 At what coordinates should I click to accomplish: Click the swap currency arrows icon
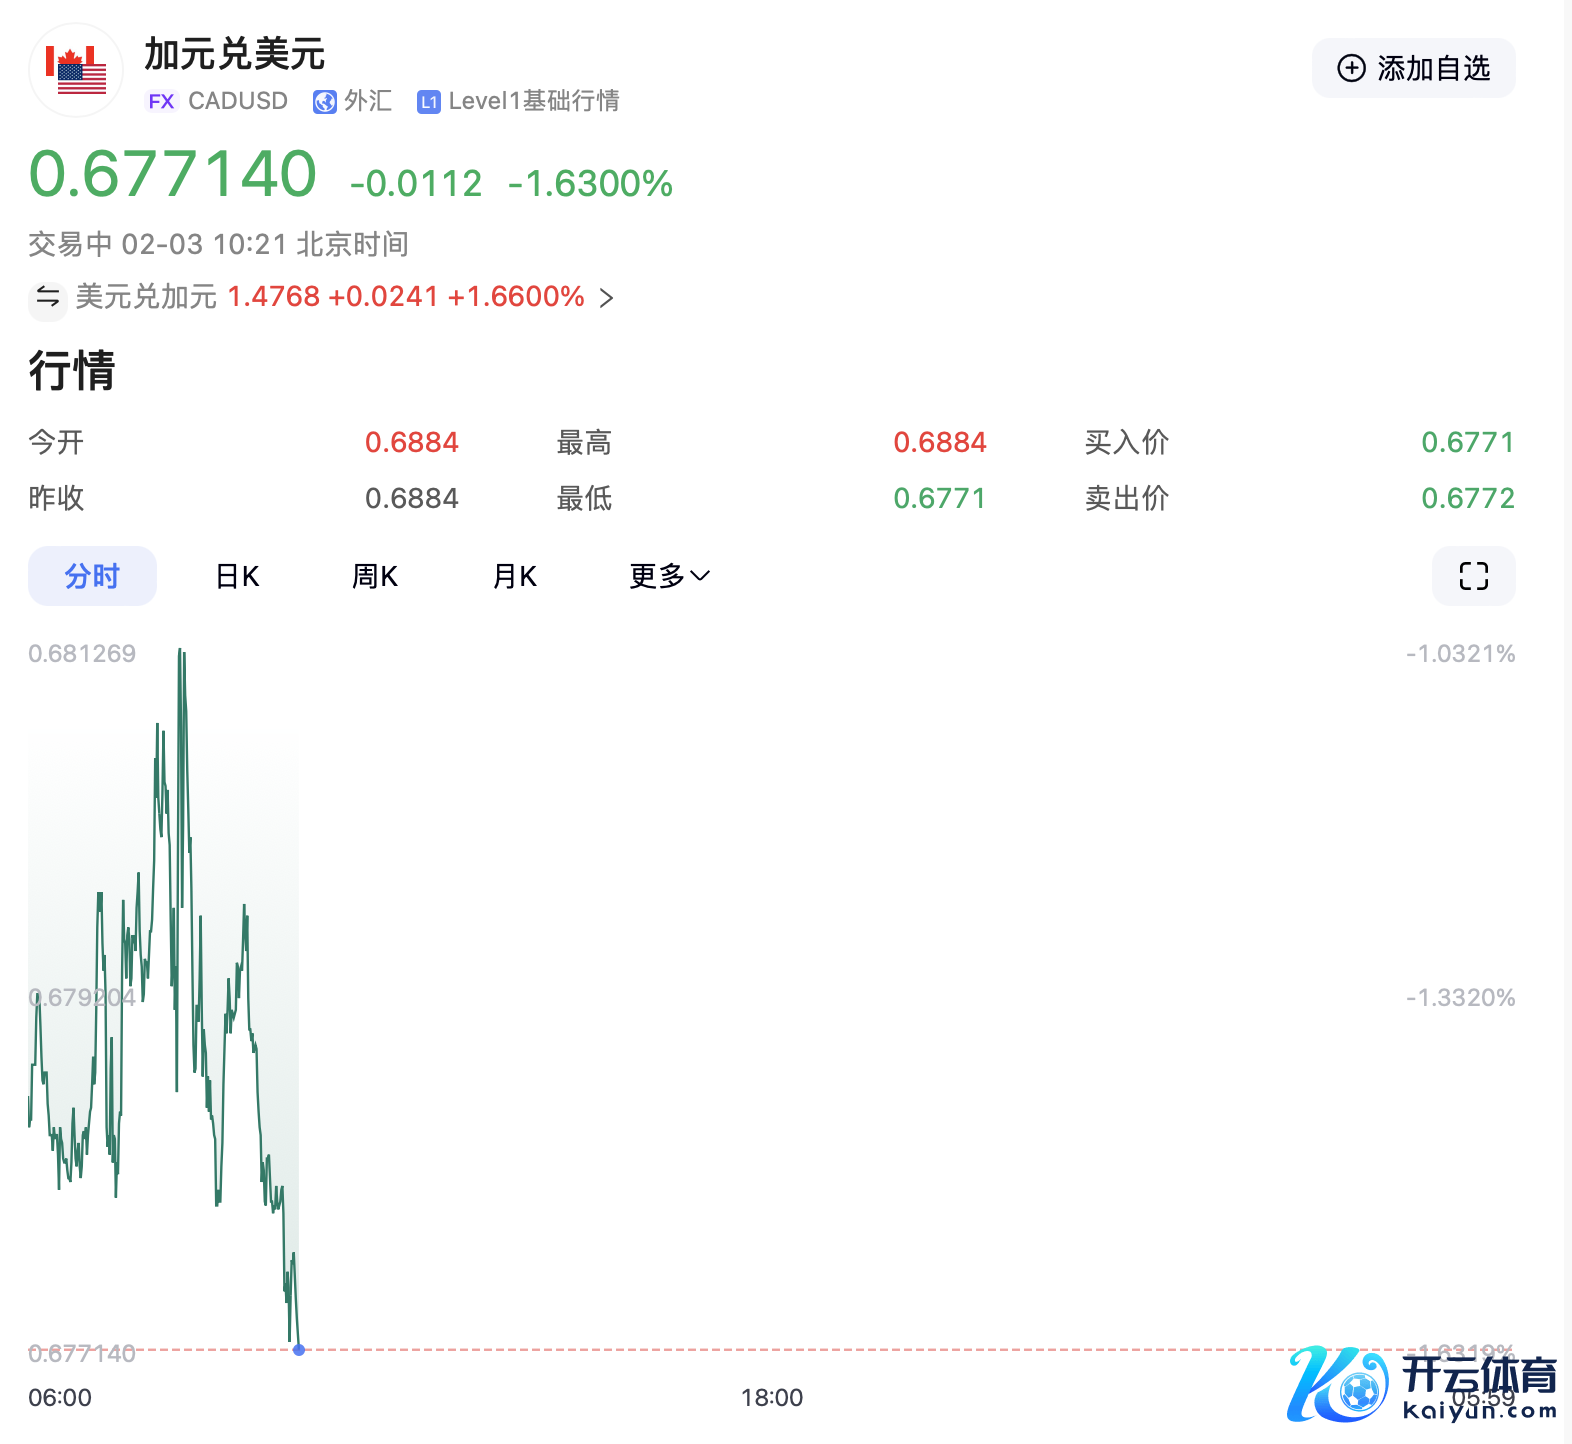47,297
